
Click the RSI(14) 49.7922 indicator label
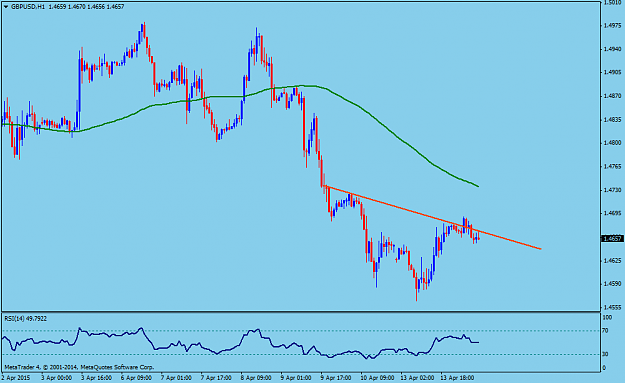pyautogui.click(x=26, y=319)
